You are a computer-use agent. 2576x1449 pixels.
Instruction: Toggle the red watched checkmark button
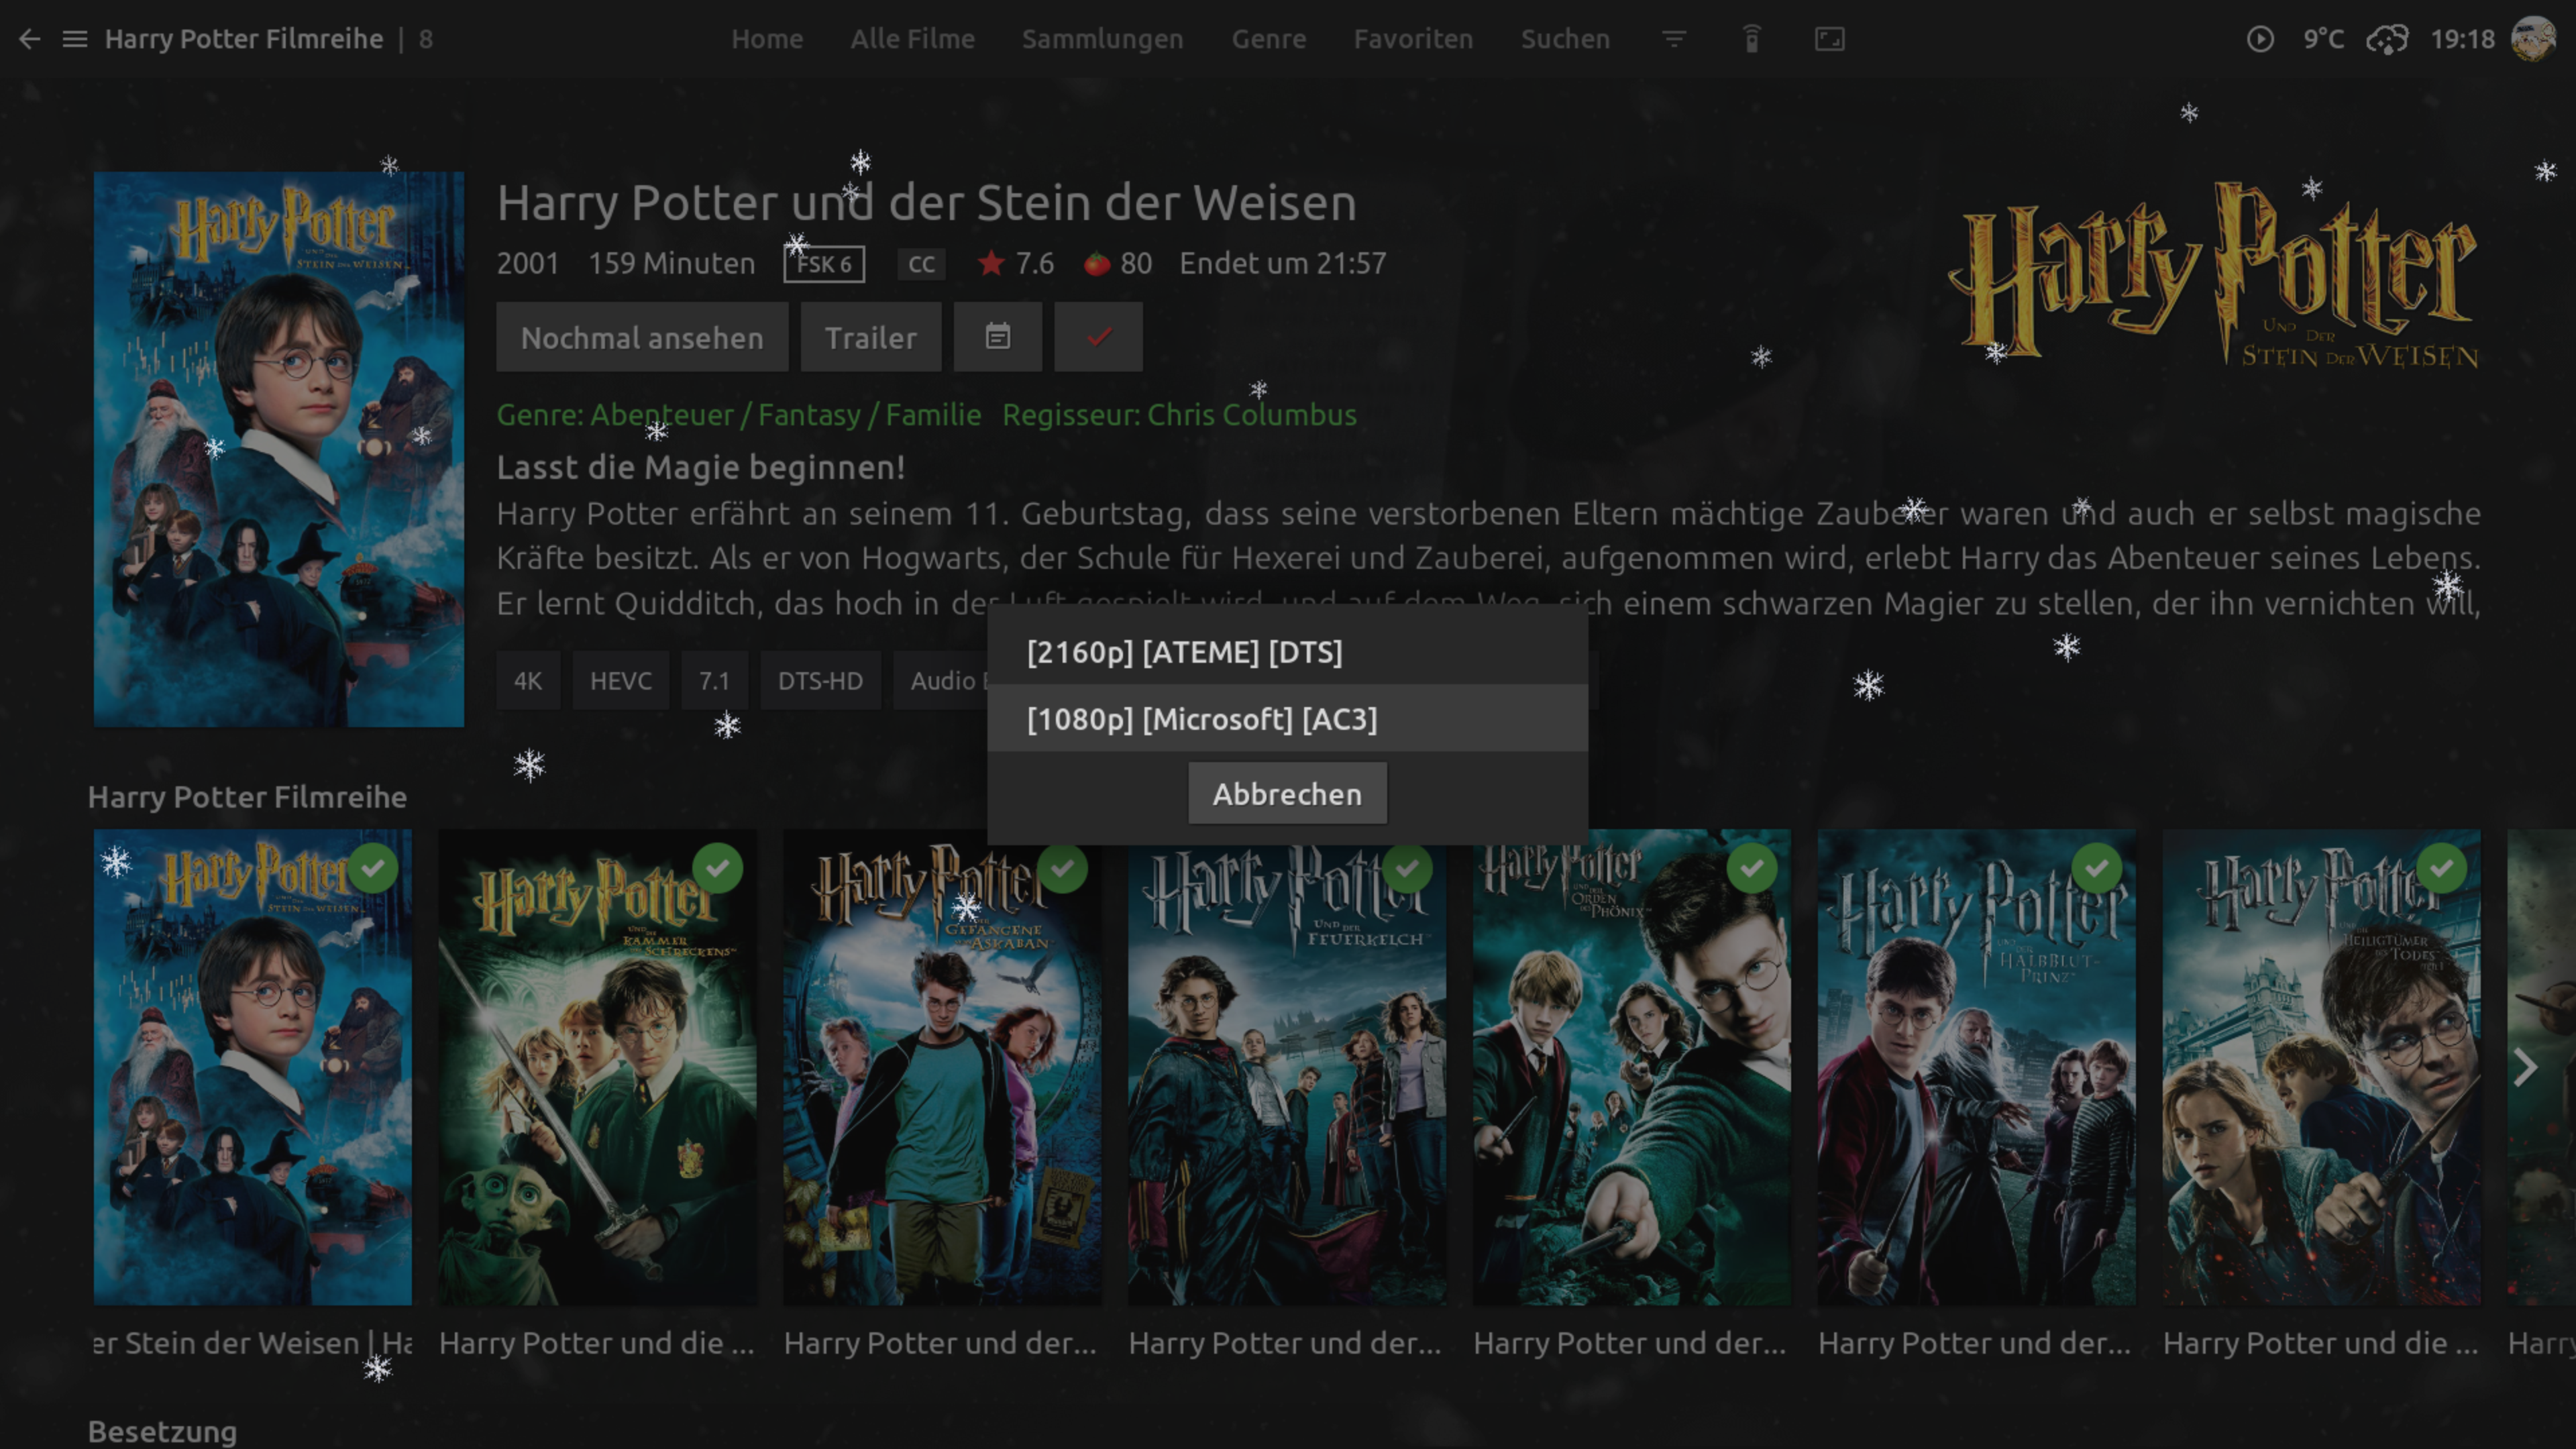[1098, 337]
